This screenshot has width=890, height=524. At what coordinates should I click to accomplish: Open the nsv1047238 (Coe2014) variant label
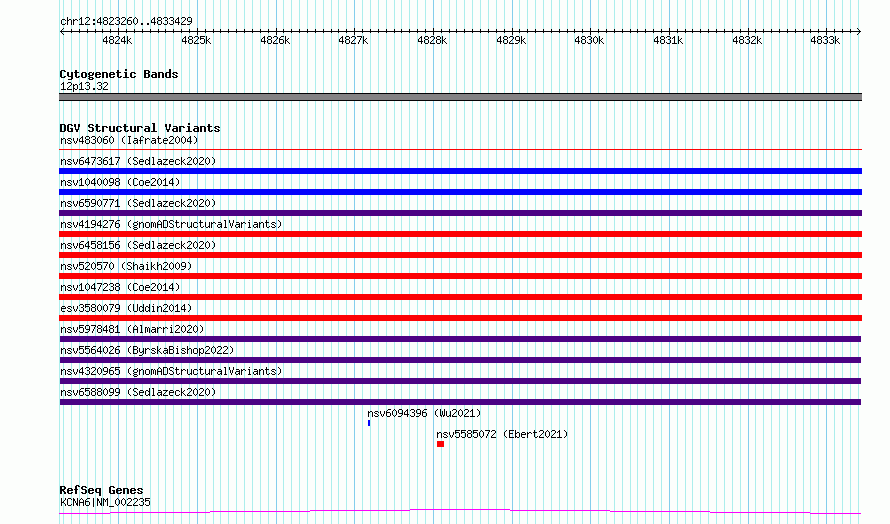pos(120,287)
